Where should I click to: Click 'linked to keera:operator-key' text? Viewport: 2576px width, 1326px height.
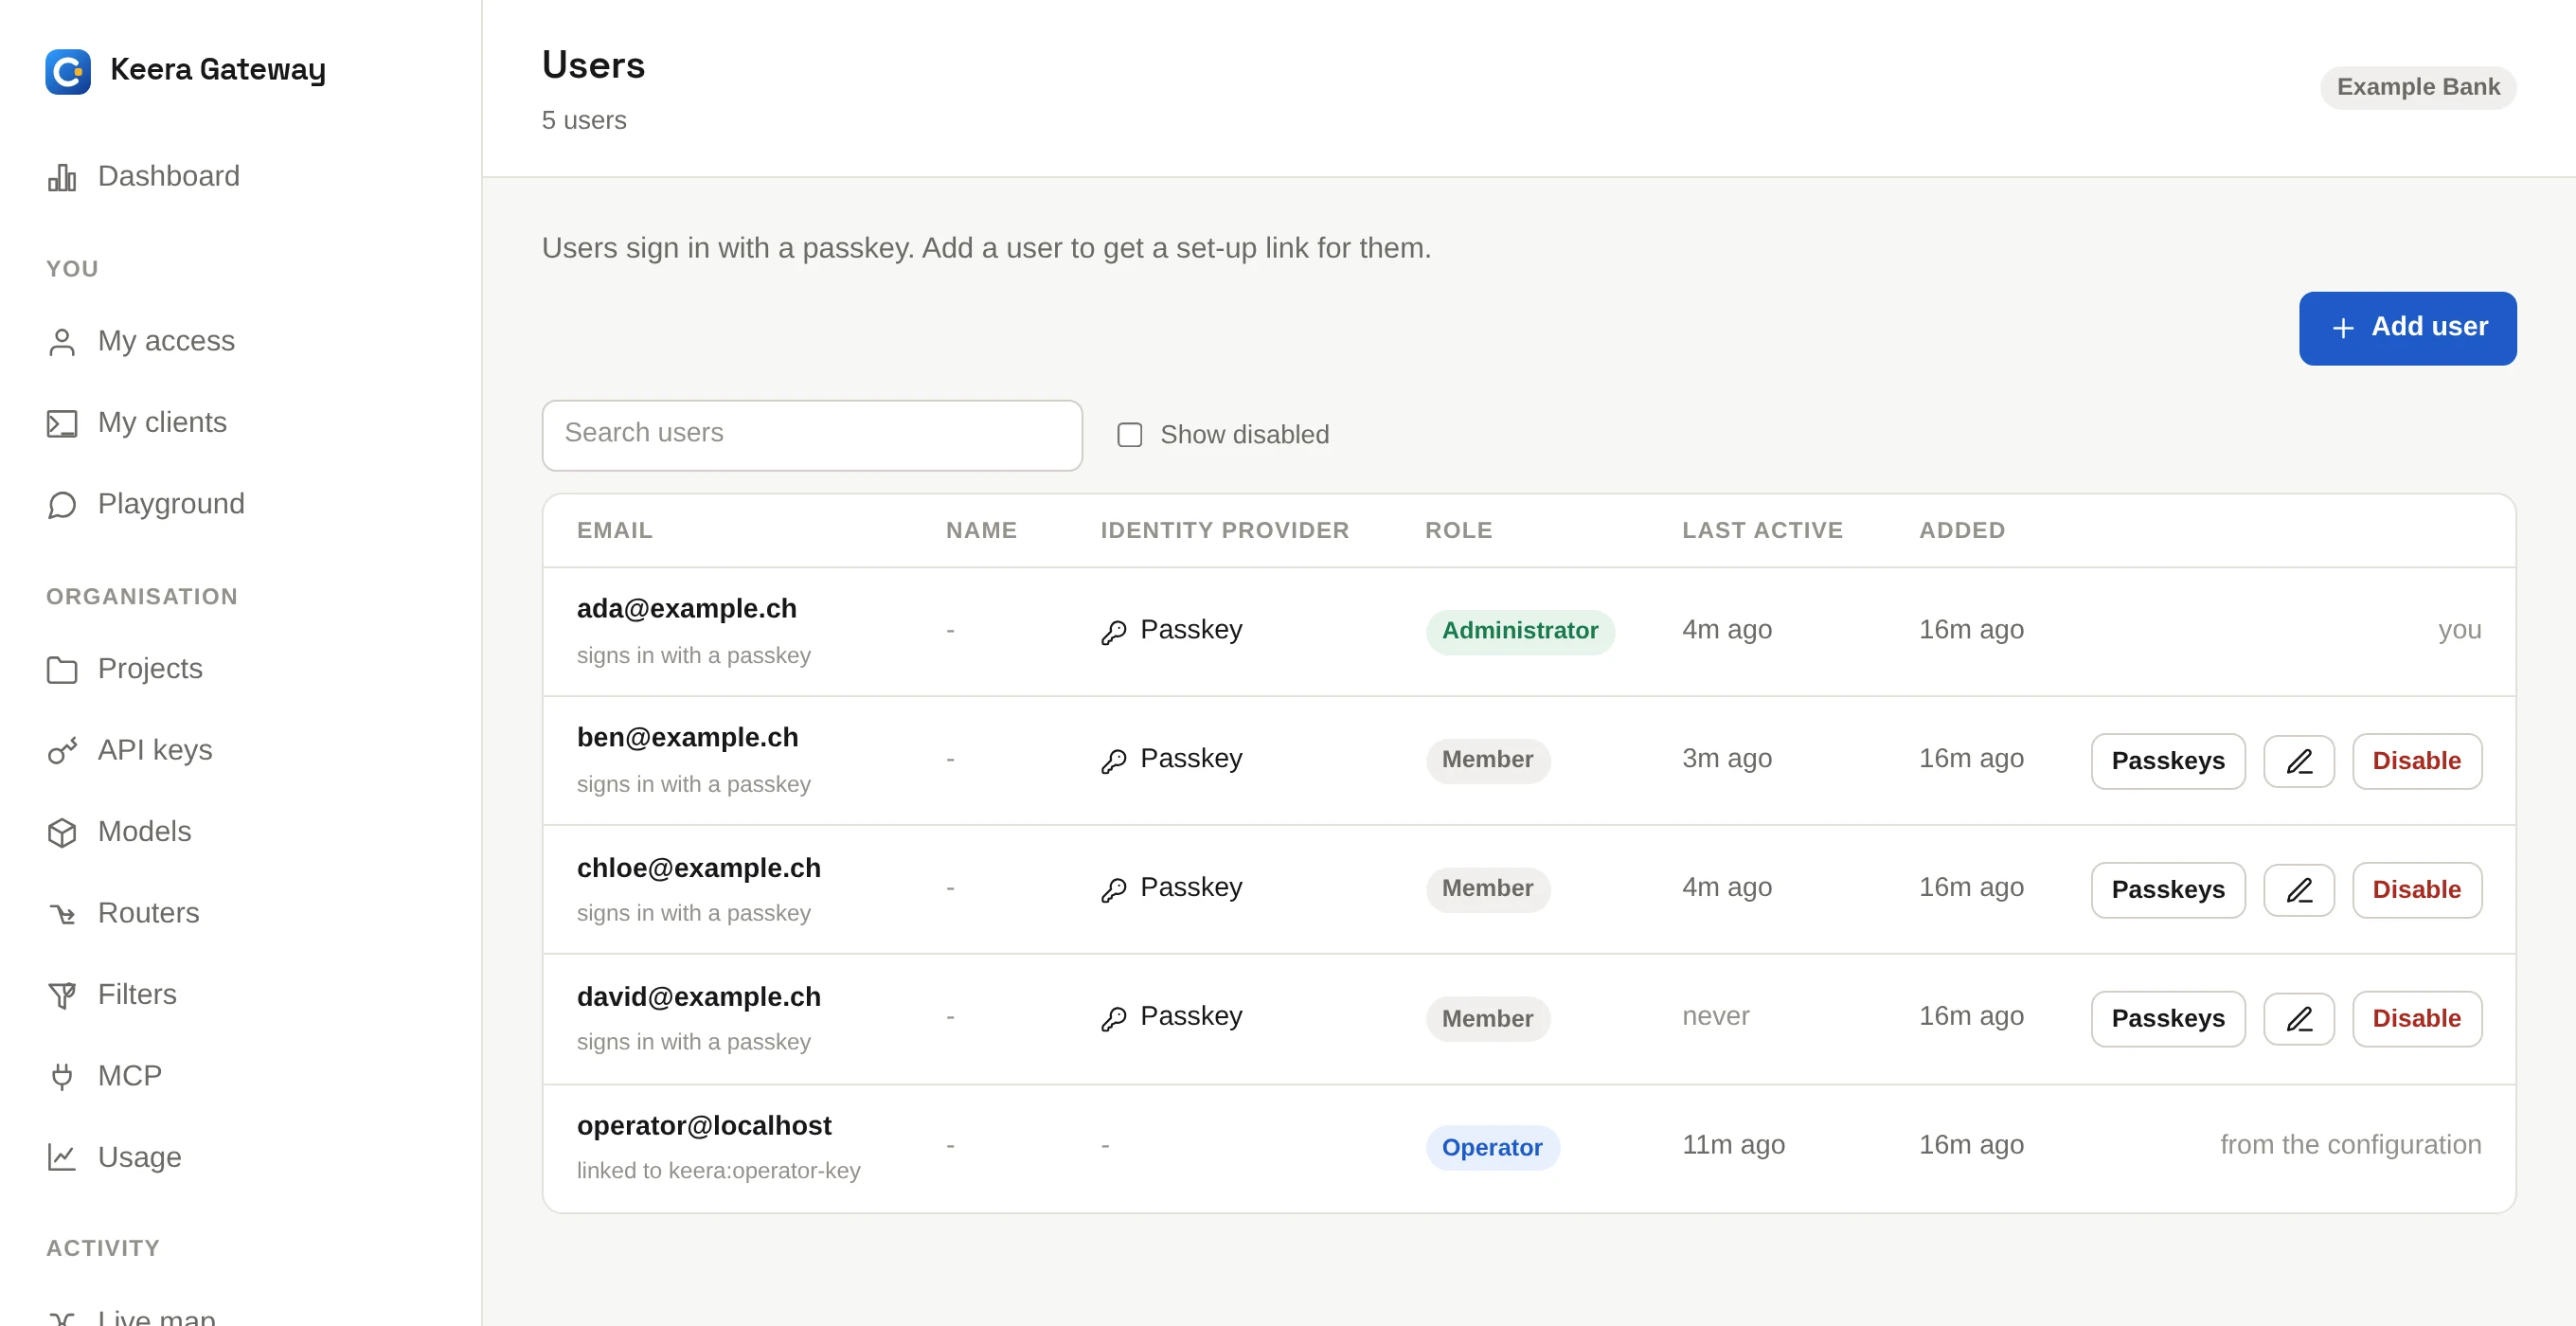718,1171
